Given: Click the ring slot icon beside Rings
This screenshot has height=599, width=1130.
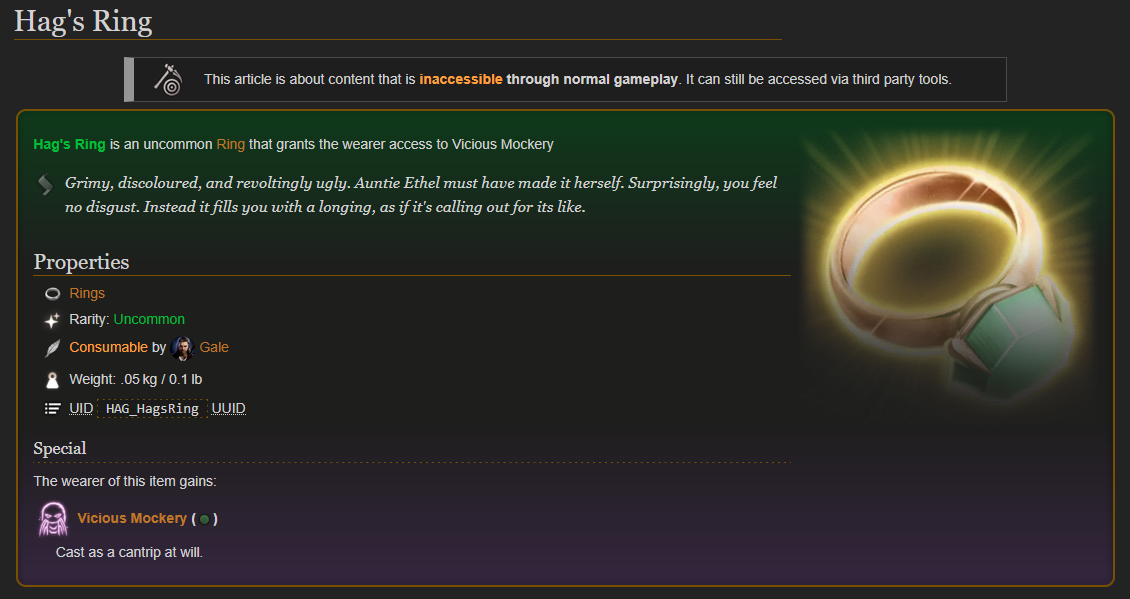Looking at the screenshot, I should pyautogui.click(x=53, y=293).
